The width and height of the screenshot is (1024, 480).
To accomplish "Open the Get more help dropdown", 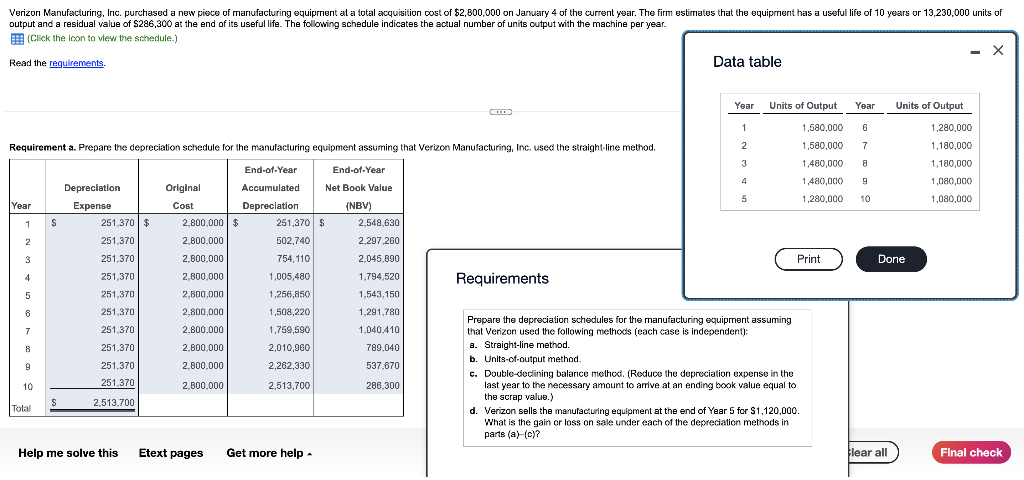I will (268, 453).
